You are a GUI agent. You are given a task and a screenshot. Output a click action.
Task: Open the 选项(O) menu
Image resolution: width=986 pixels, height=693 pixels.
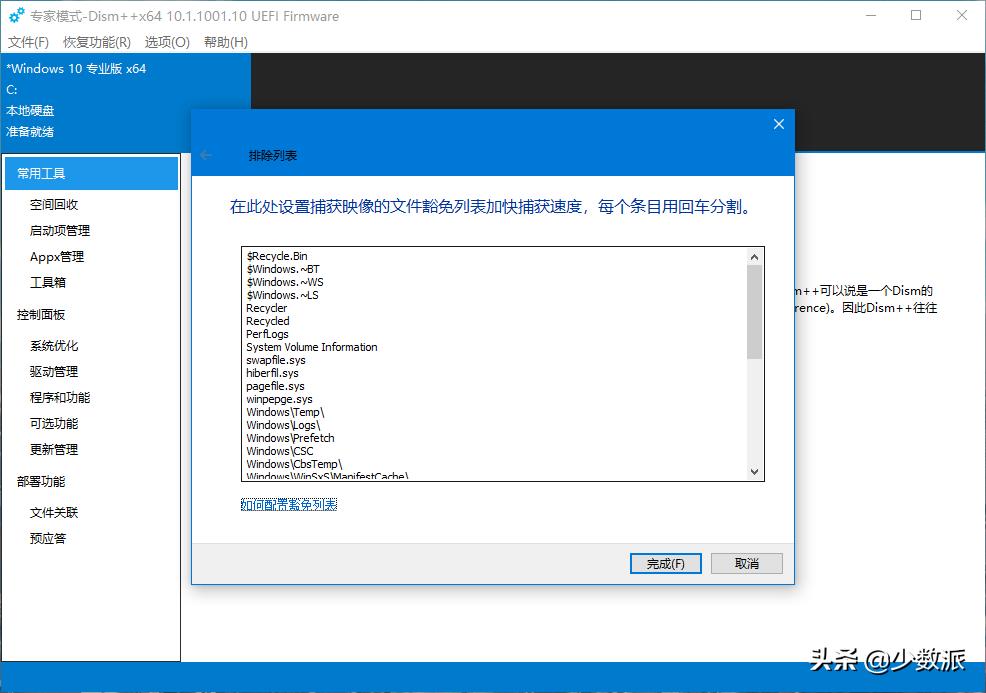click(166, 42)
